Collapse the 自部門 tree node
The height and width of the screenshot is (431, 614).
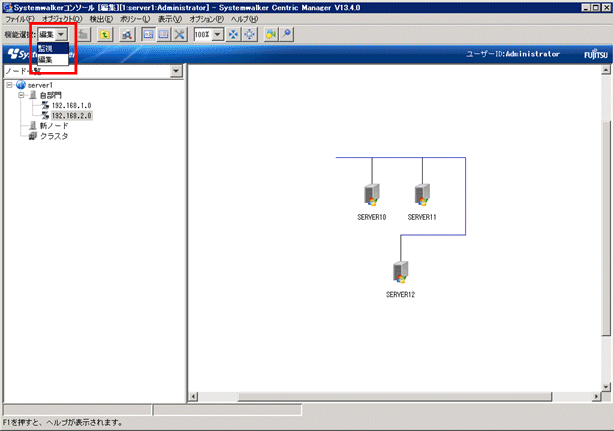[x=21, y=95]
